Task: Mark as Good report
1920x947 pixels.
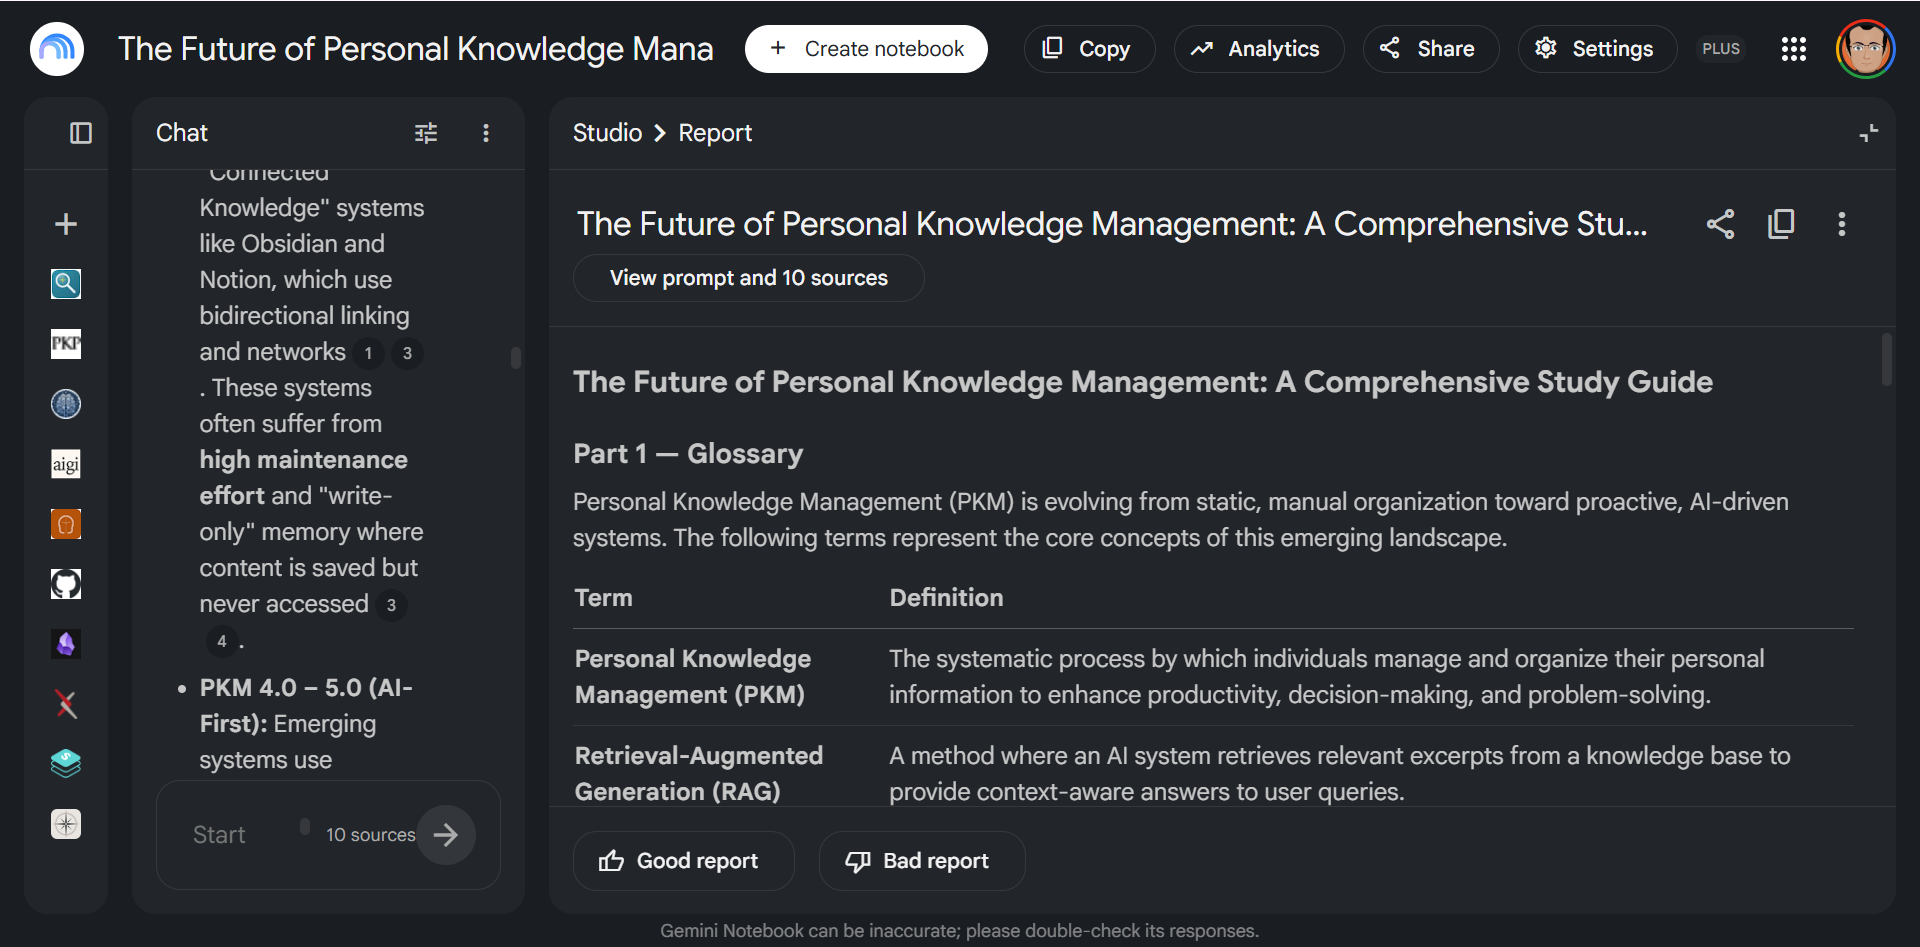Action: (x=683, y=861)
